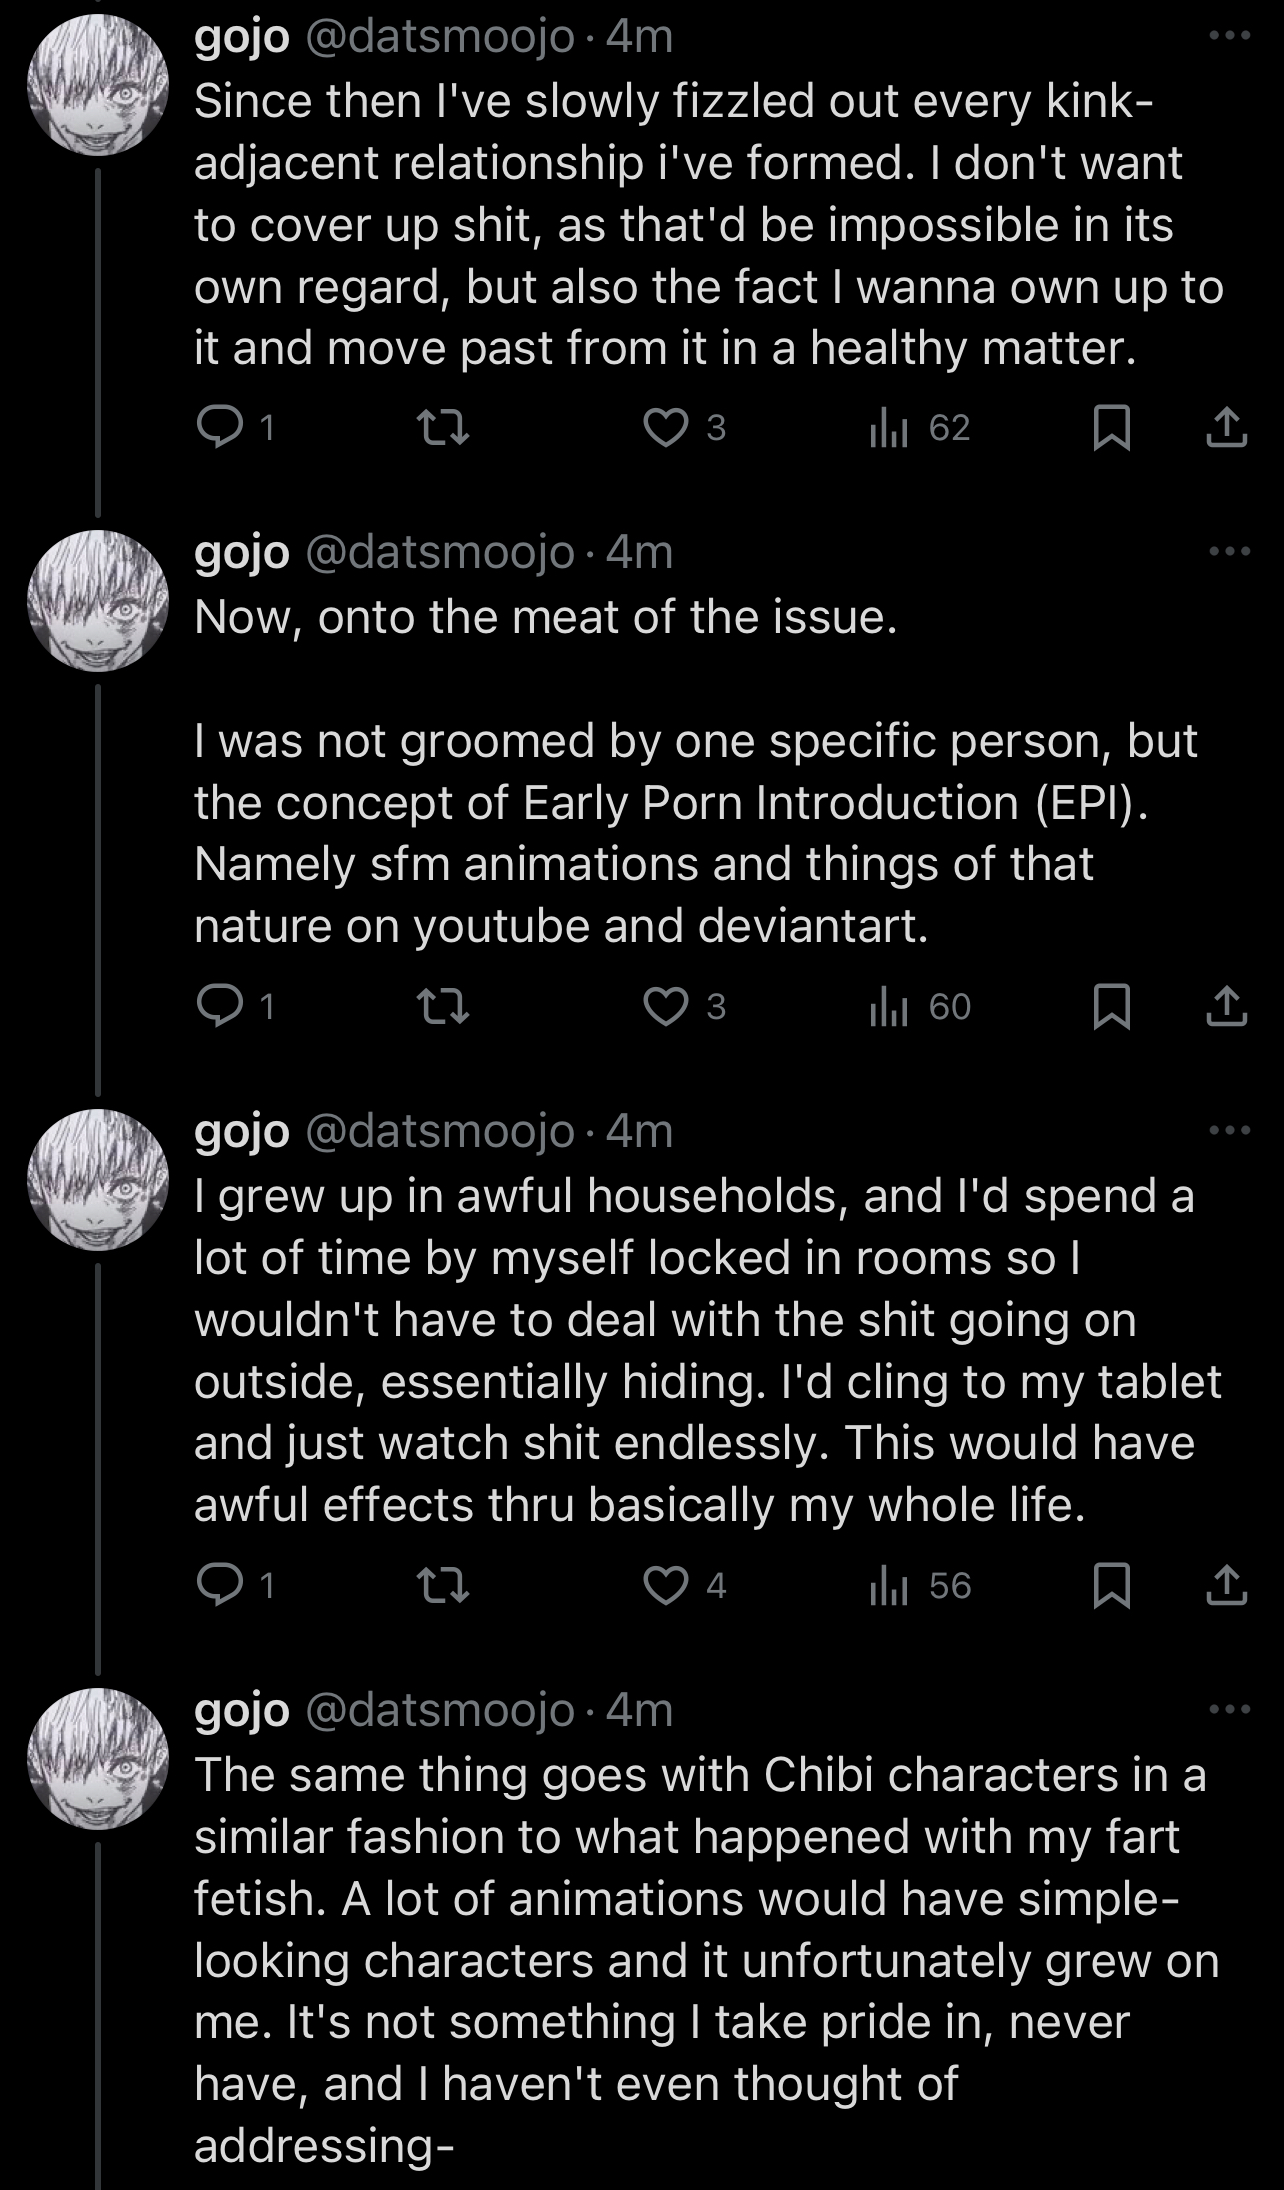Tap gojo avatar beside "Now, onto the meat"
This screenshot has width=1284, height=2190.
97,600
